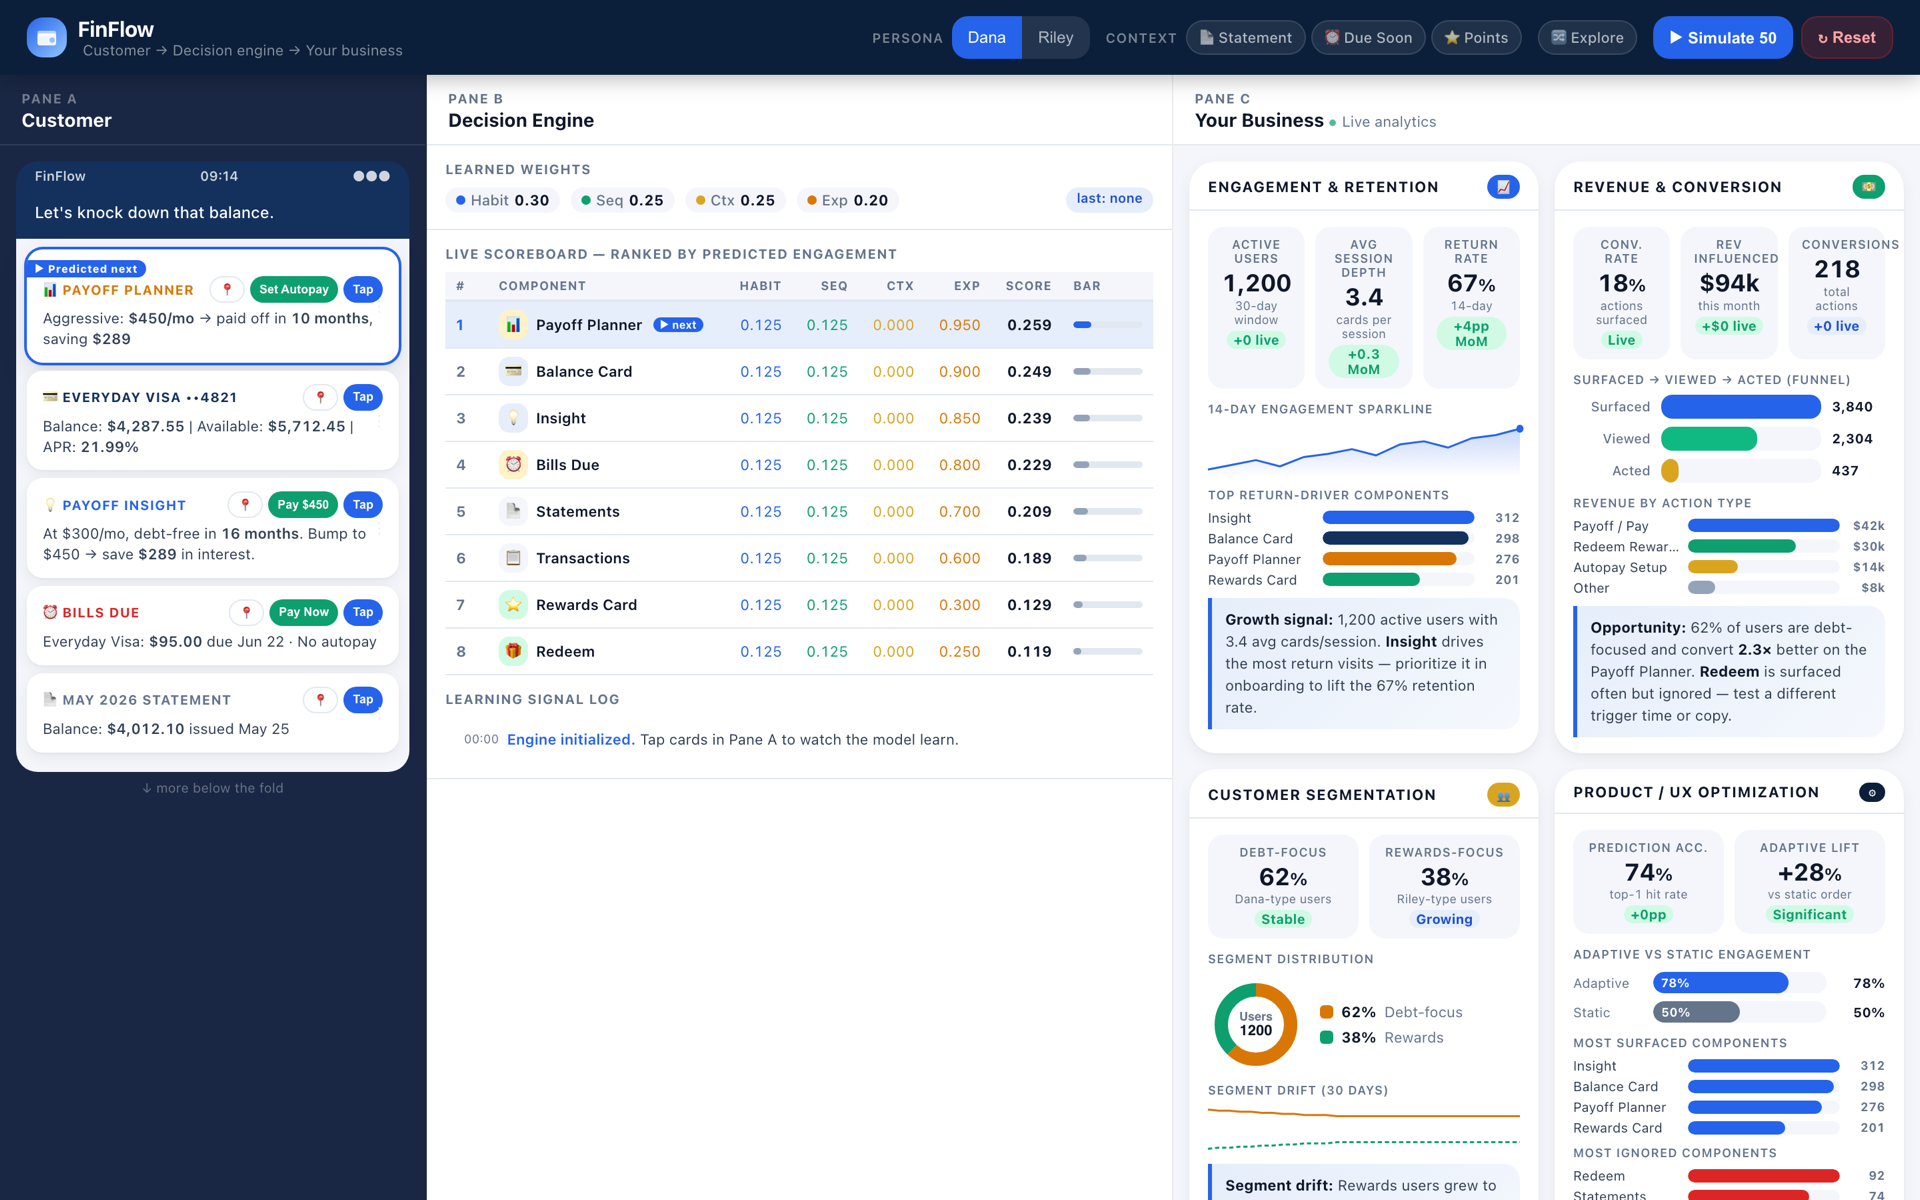Click the Revenue & Conversion money icon

[1868, 187]
